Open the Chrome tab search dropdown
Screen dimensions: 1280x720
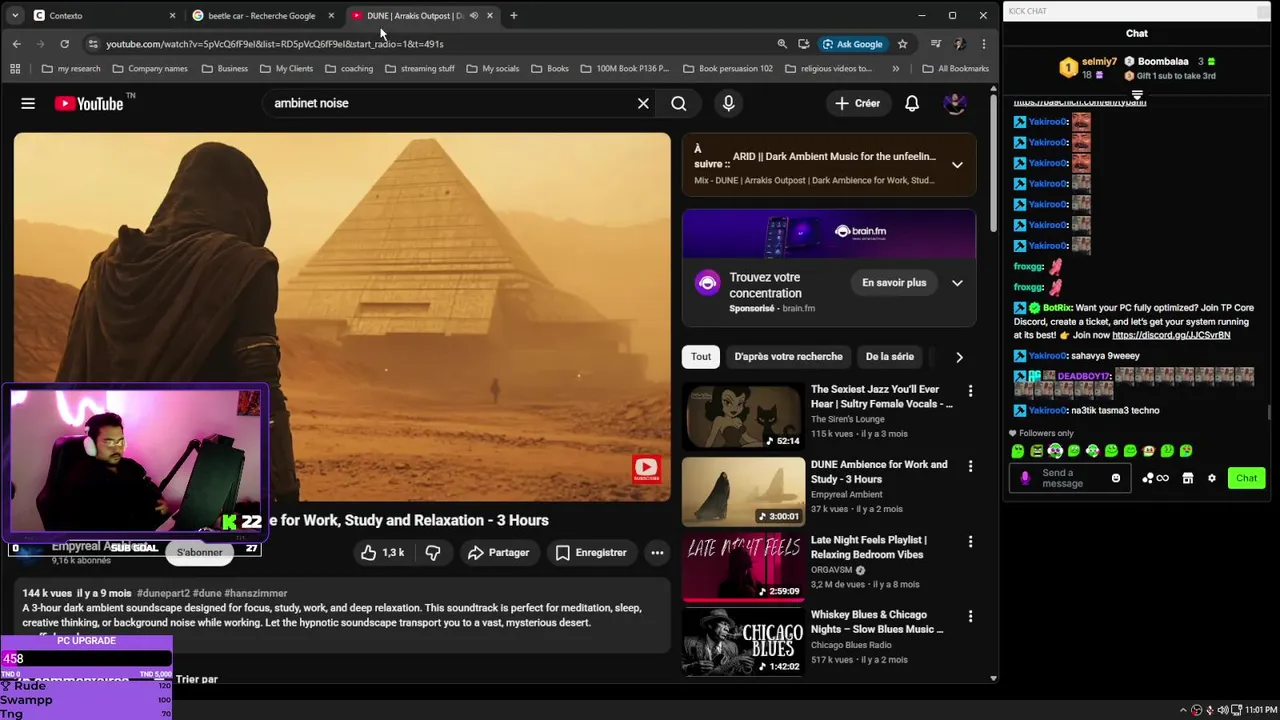point(14,16)
